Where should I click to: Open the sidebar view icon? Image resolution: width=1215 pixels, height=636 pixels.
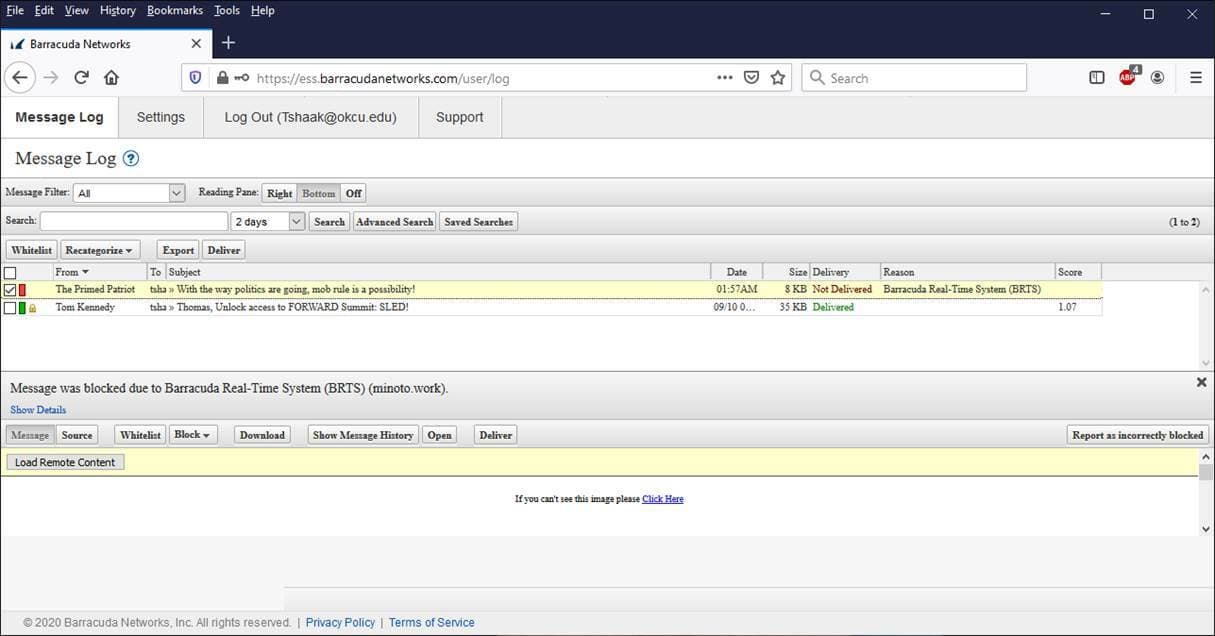(1097, 77)
